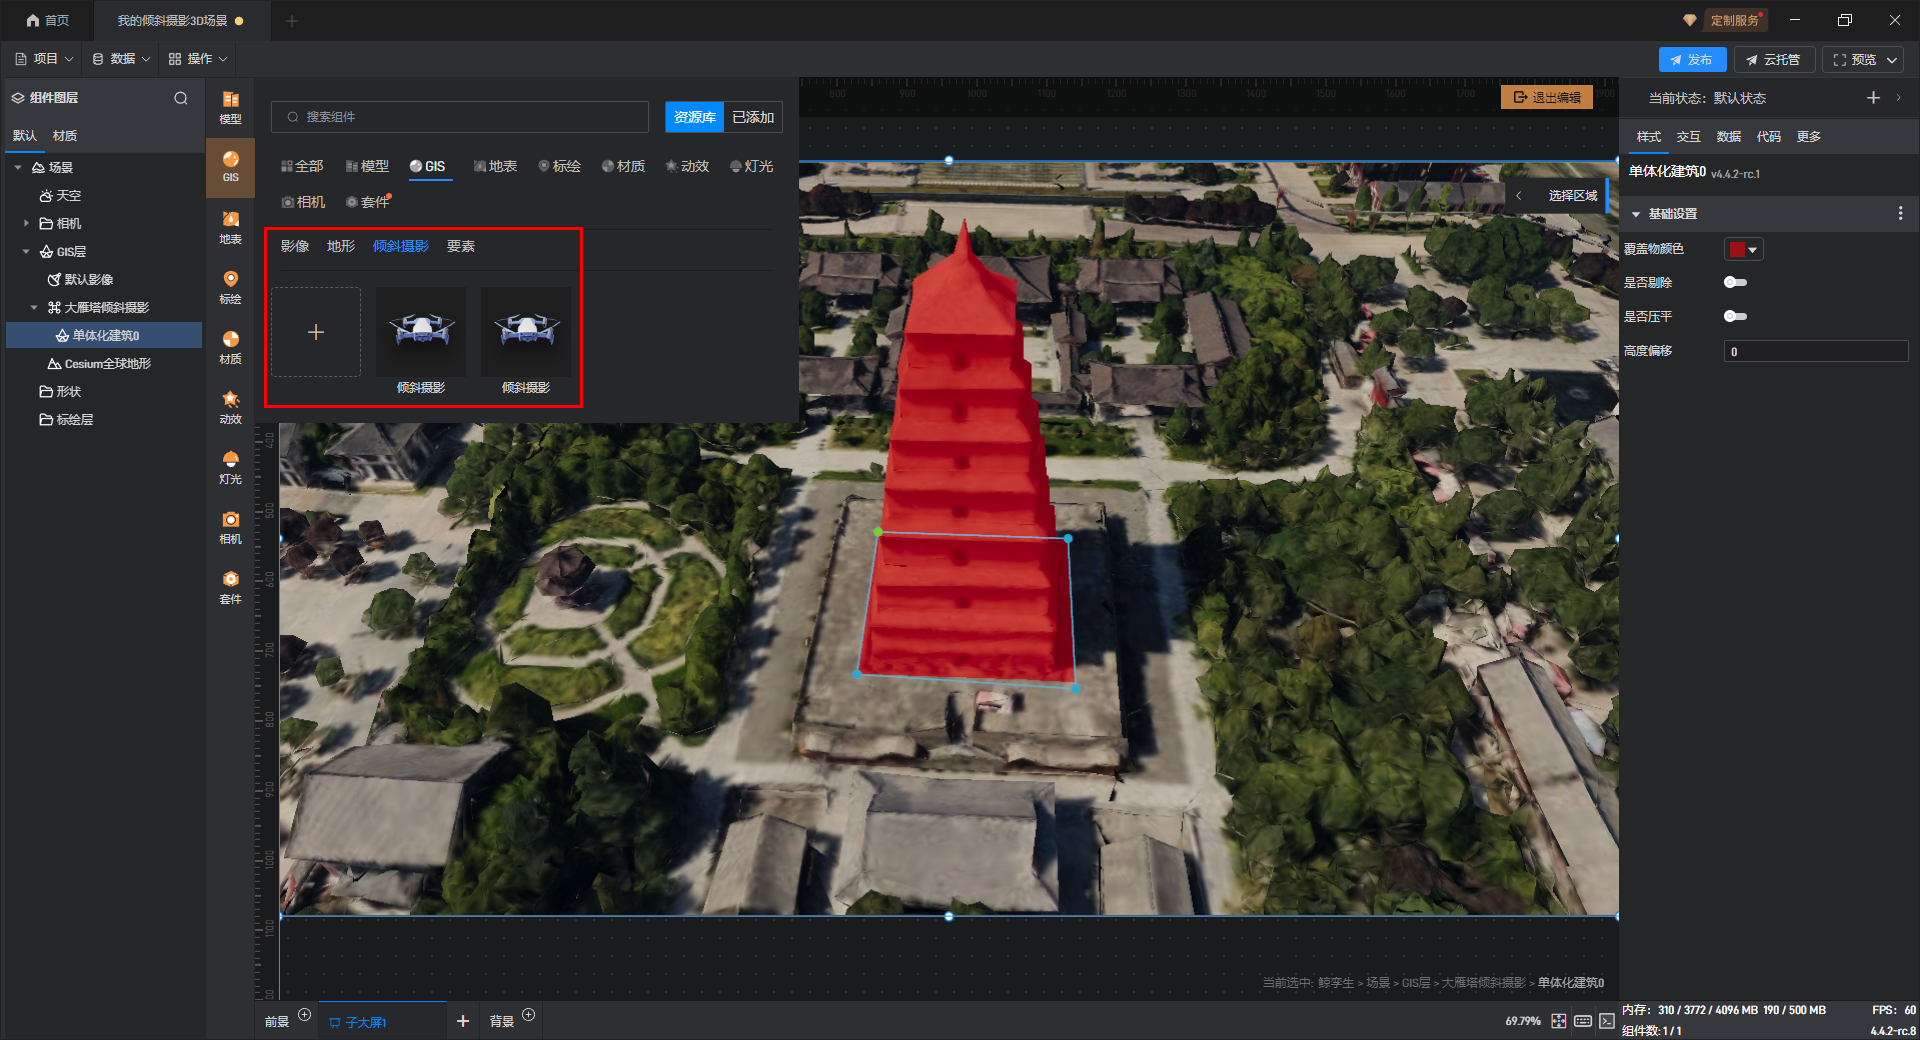Open the 灯光 sidebar category

point(230,467)
